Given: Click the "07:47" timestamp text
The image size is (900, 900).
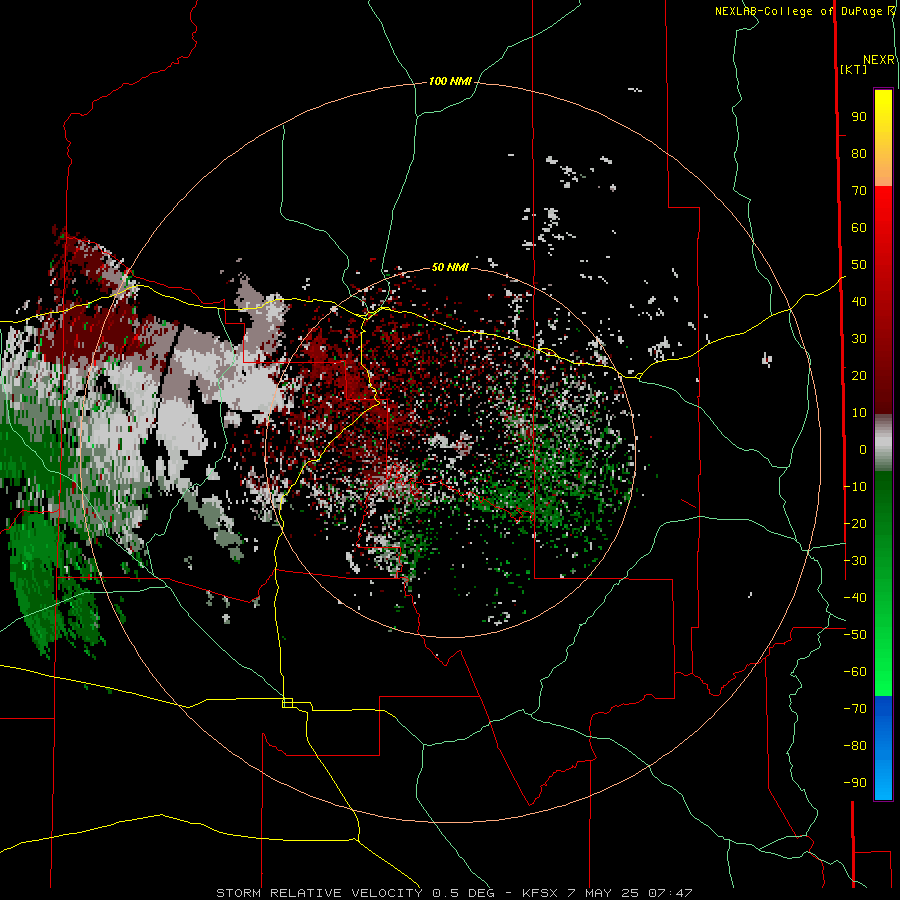Looking at the screenshot, I should tap(670, 893).
